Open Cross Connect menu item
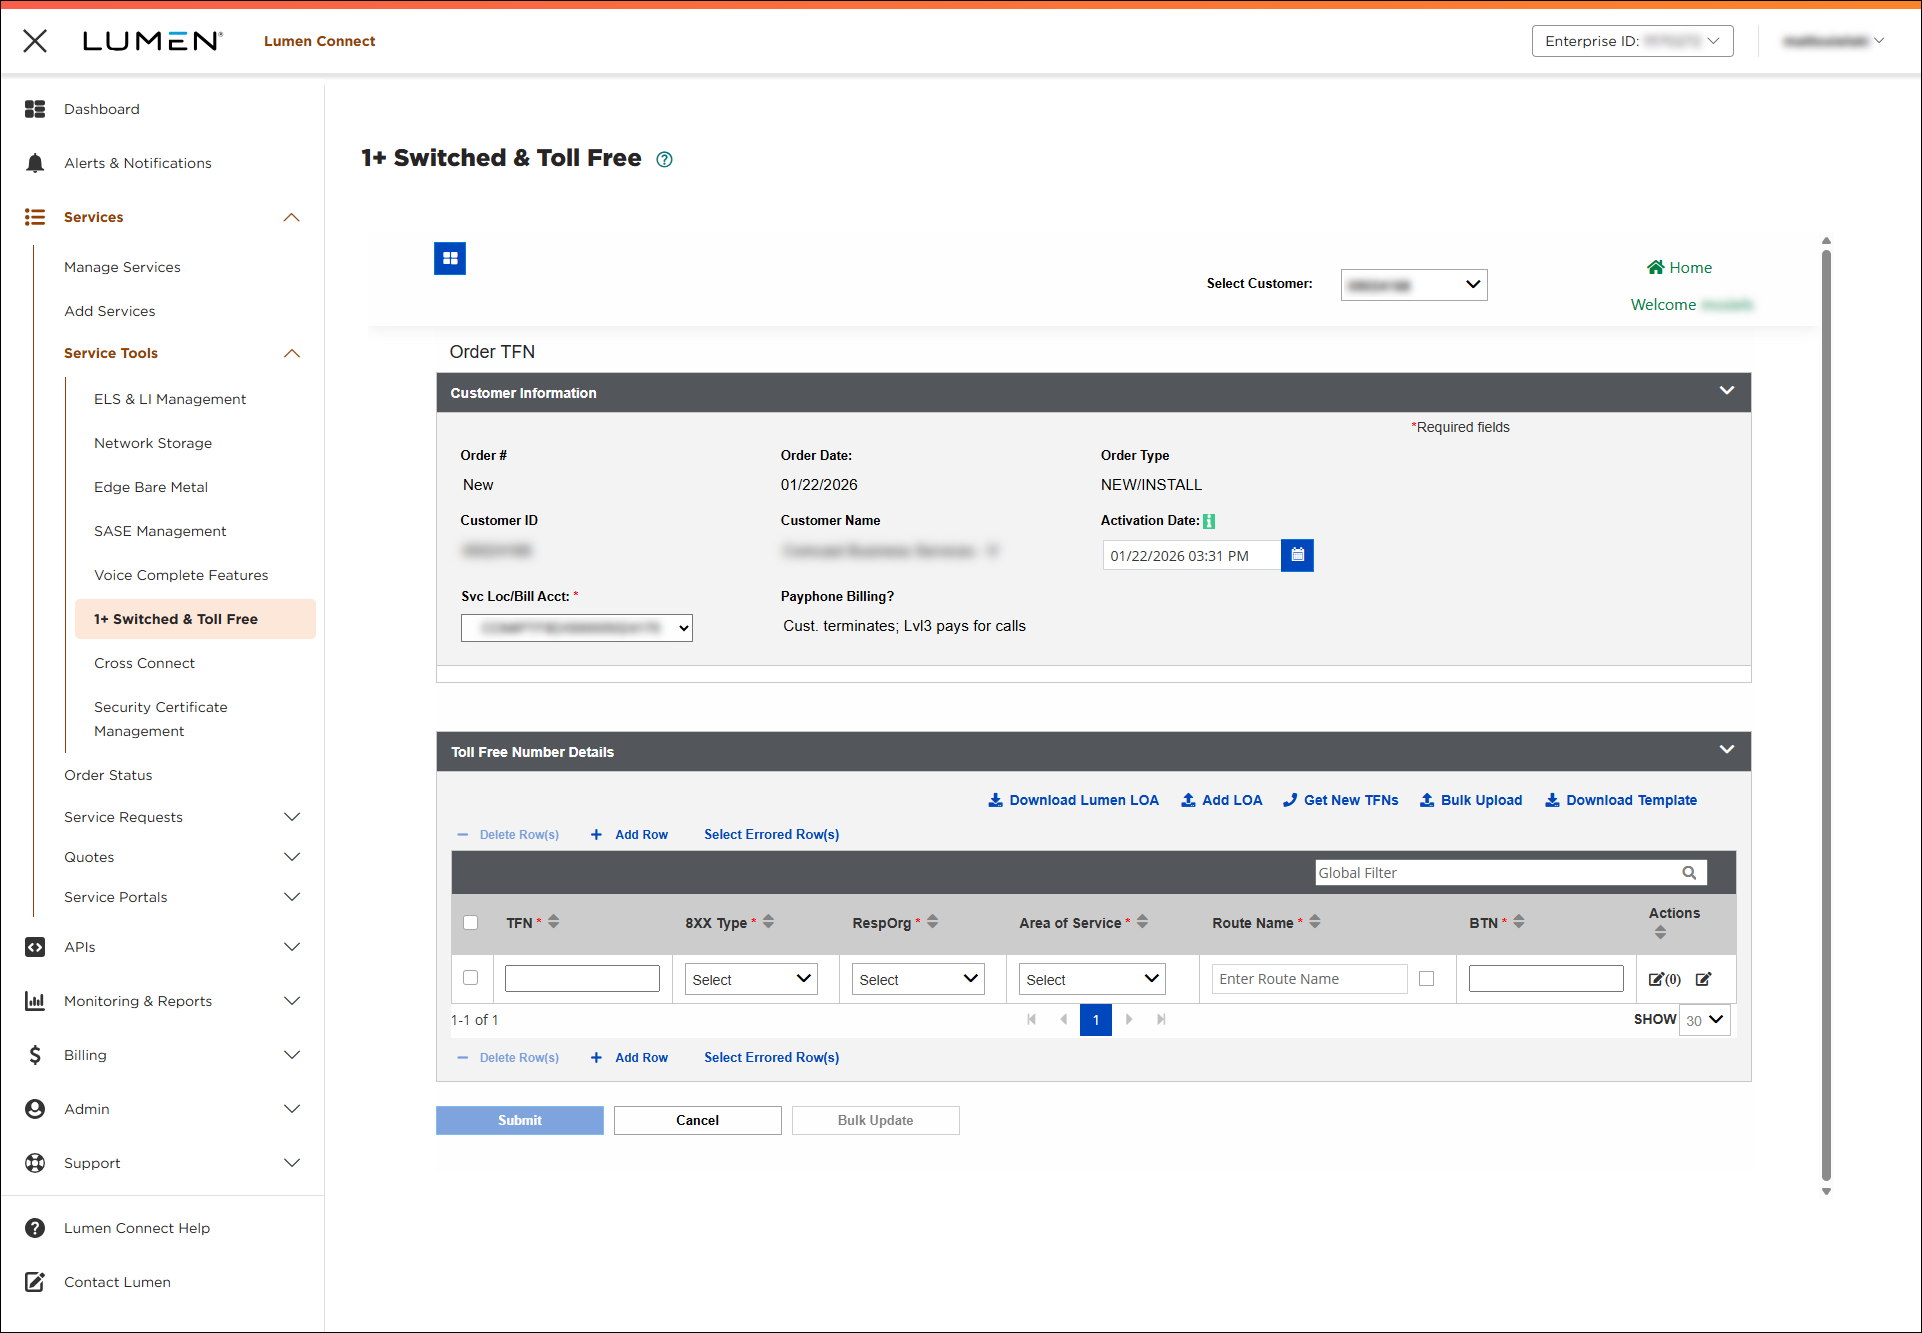The width and height of the screenshot is (1922, 1333). [144, 663]
